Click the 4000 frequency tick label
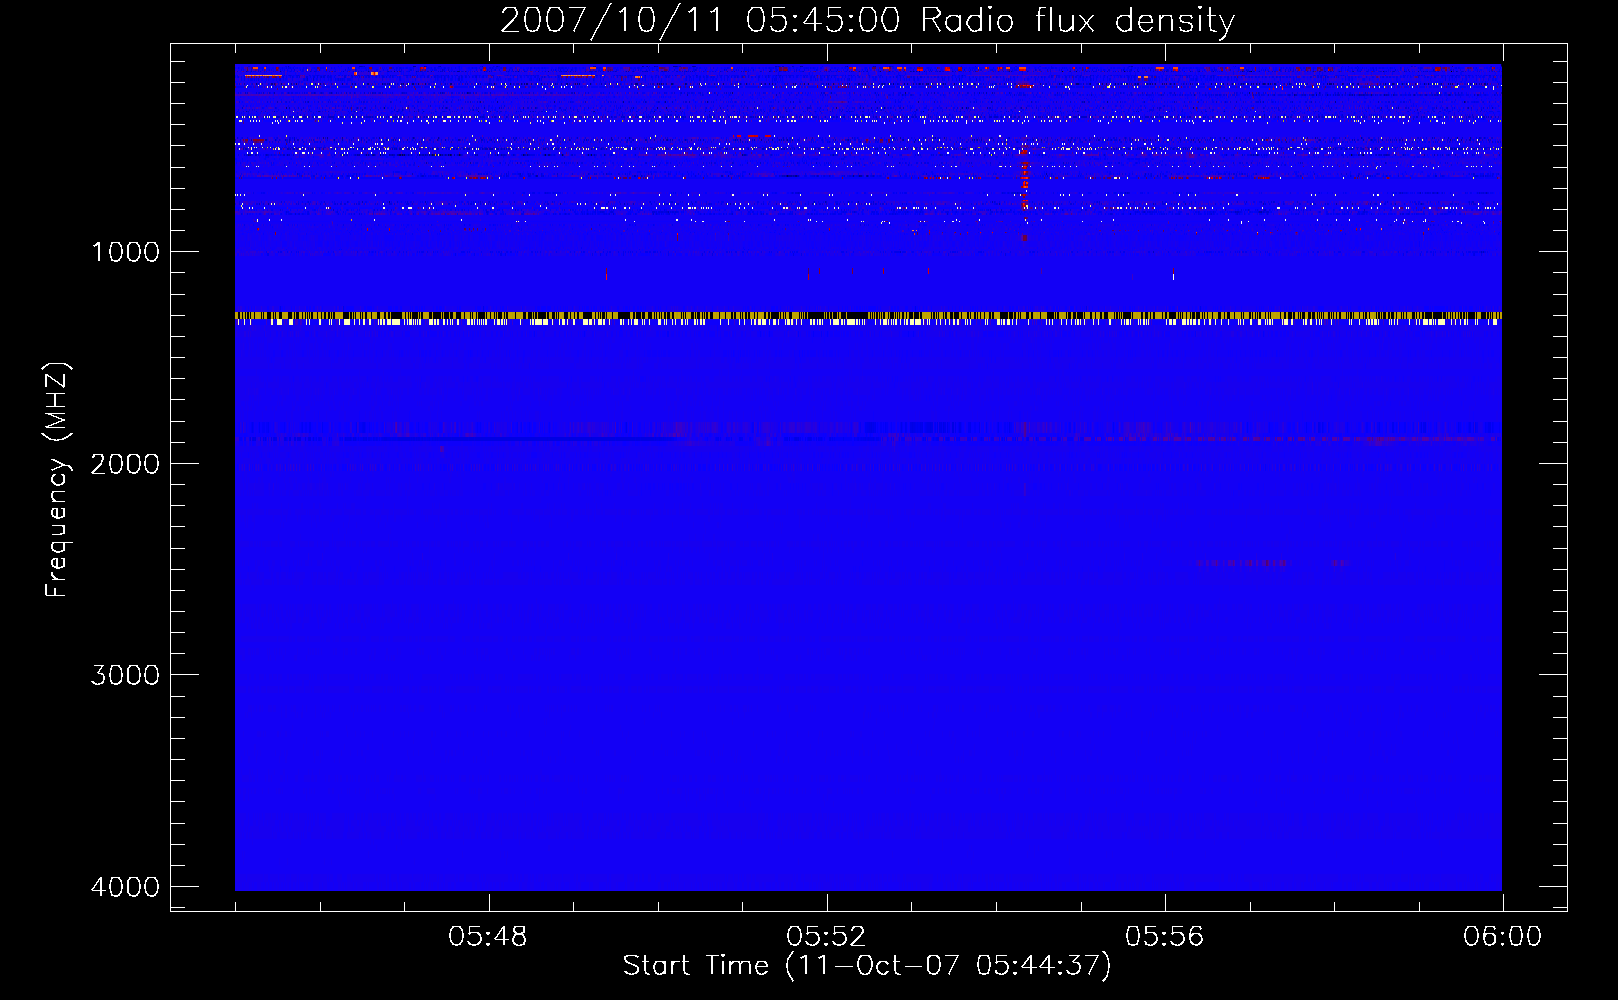Viewport: 1618px width, 1000px height. [125, 887]
